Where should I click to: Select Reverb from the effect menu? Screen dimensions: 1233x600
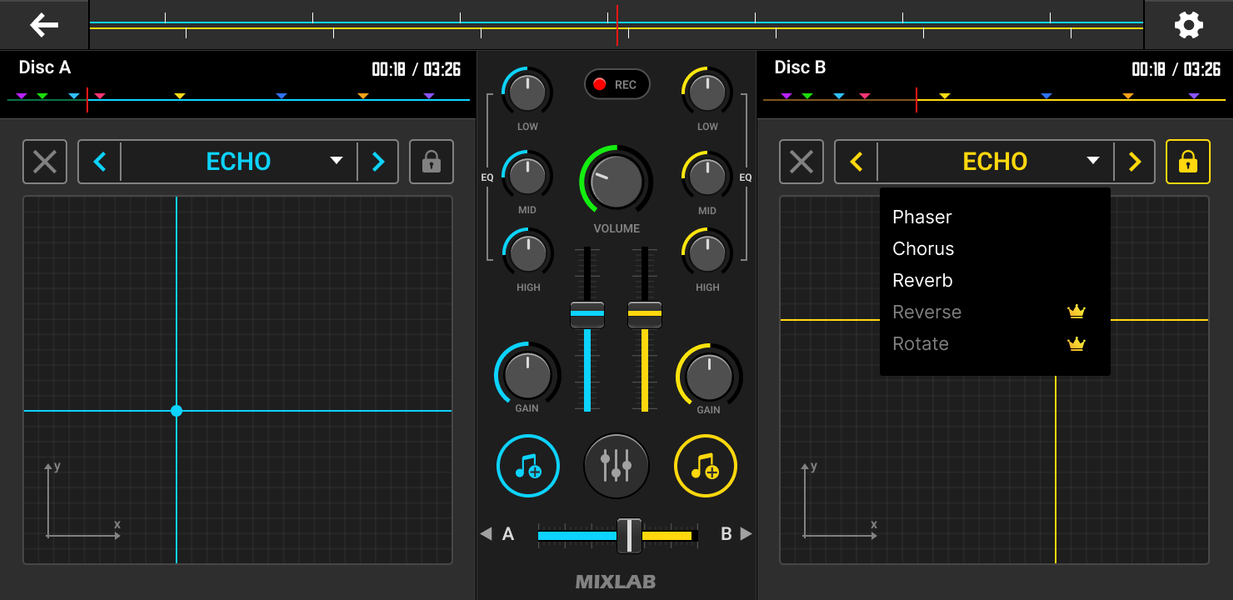pyautogui.click(x=922, y=280)
